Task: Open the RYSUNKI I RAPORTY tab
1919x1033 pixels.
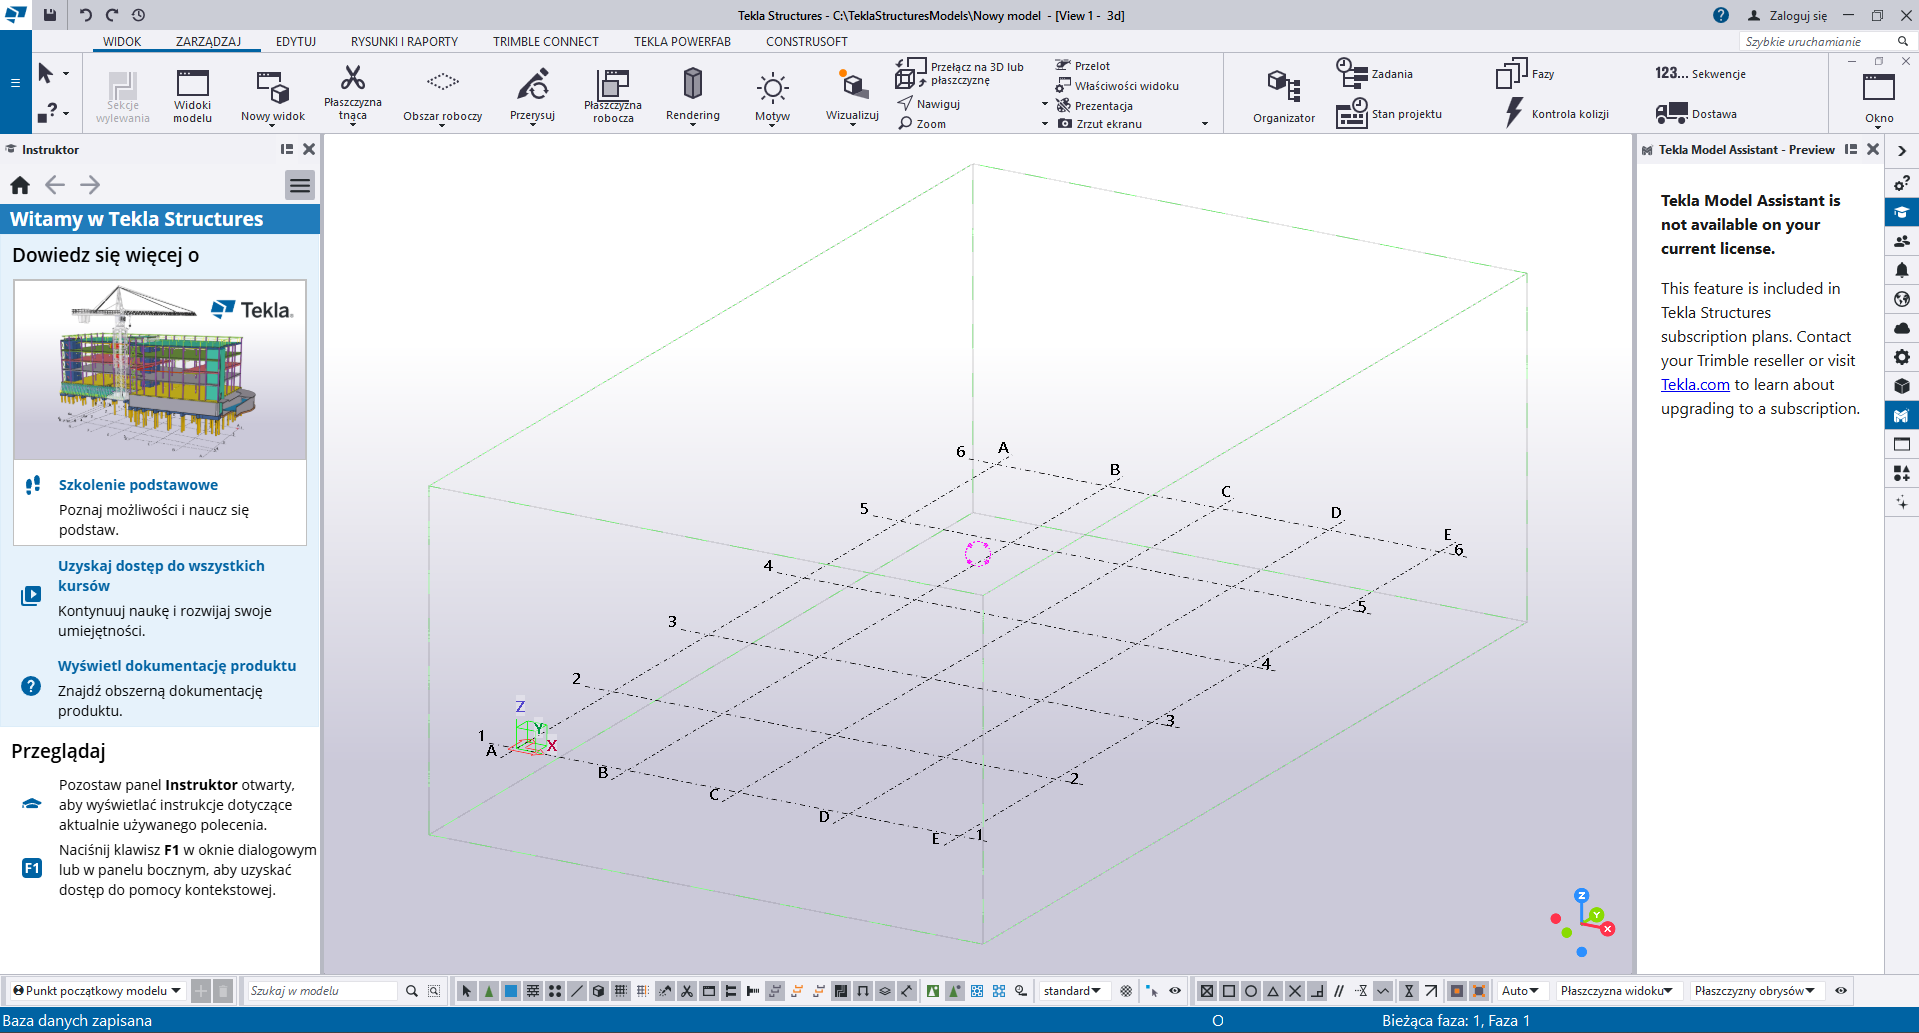Action: 404,42
